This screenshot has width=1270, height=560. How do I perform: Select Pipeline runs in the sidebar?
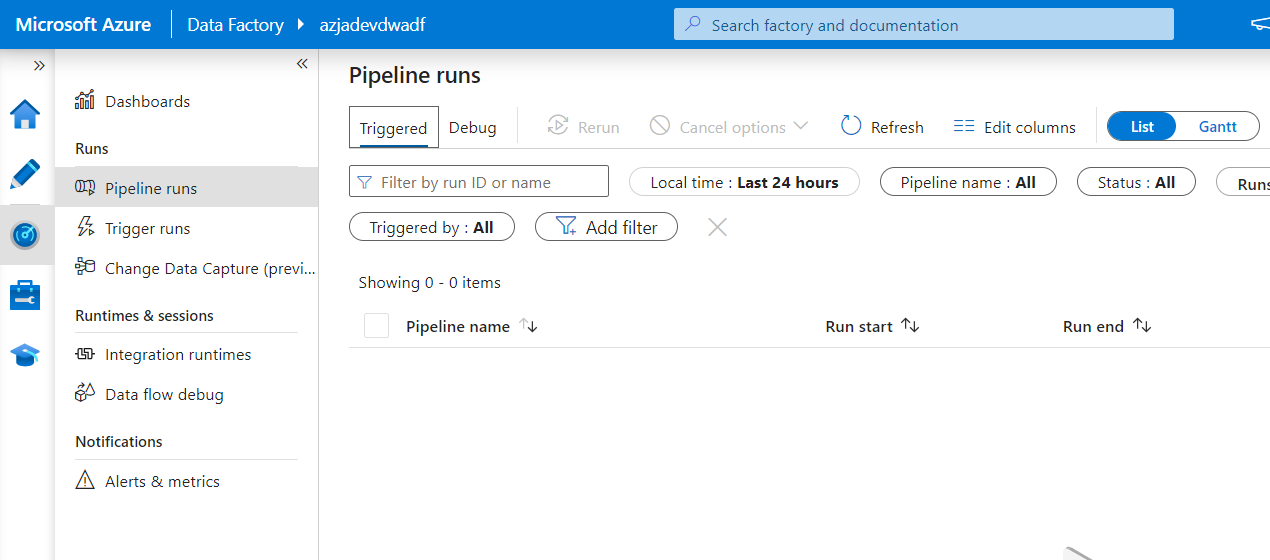[x=186, y=188]
